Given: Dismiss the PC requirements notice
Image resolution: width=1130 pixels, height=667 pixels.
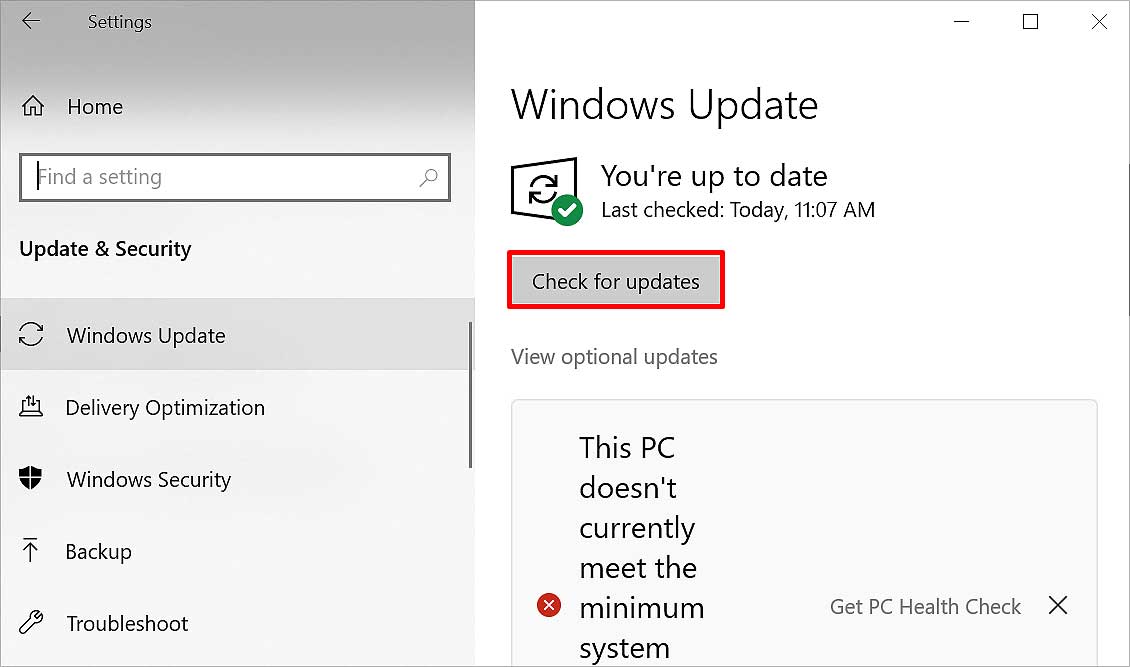Looking at the screenshot, I should click(1058, 605).
